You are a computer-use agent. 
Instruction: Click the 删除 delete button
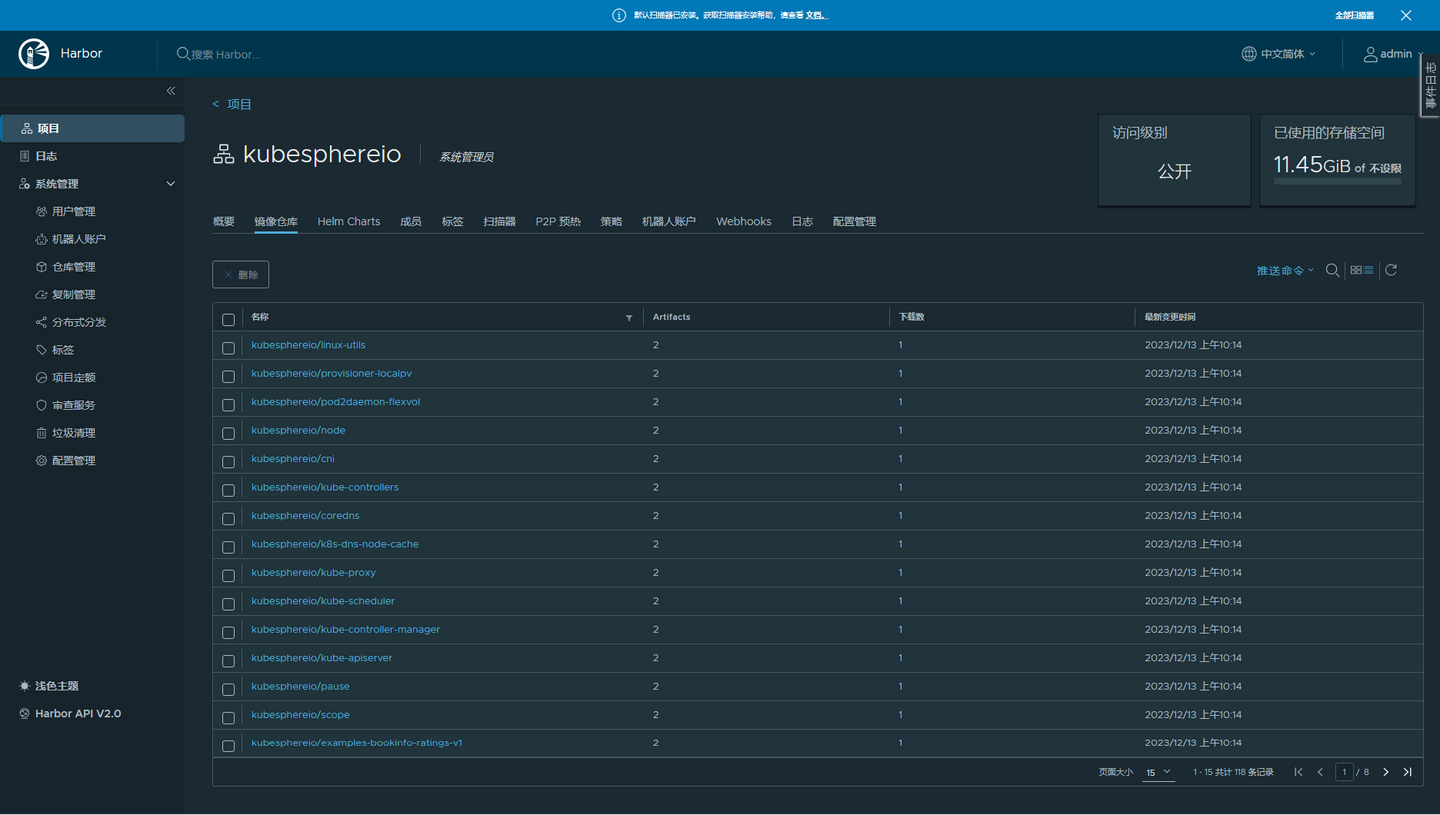(x=240, y=274)
